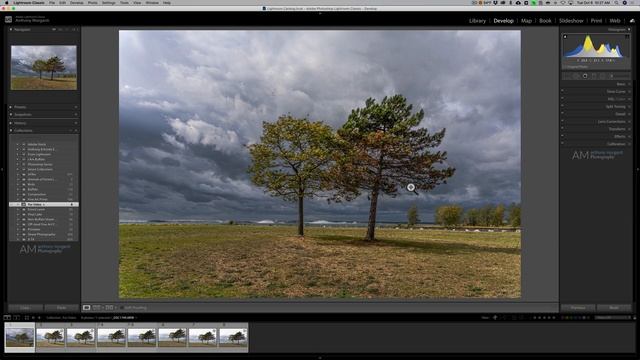The width and height of the screenshot is (640, 360).
Task: Create a new collection with the plus icon
Action: (76, 131)
